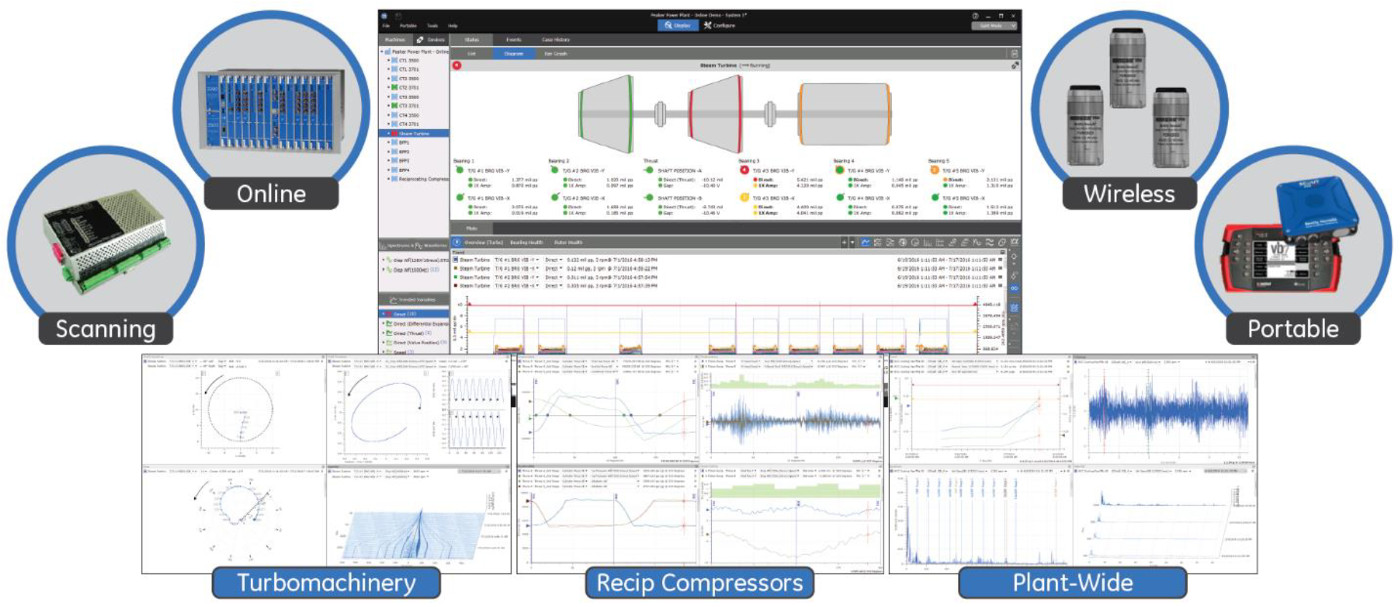Select Direct (Thrust) trended variable
This screenshot has height=607, width=1400.
(410, 333)
